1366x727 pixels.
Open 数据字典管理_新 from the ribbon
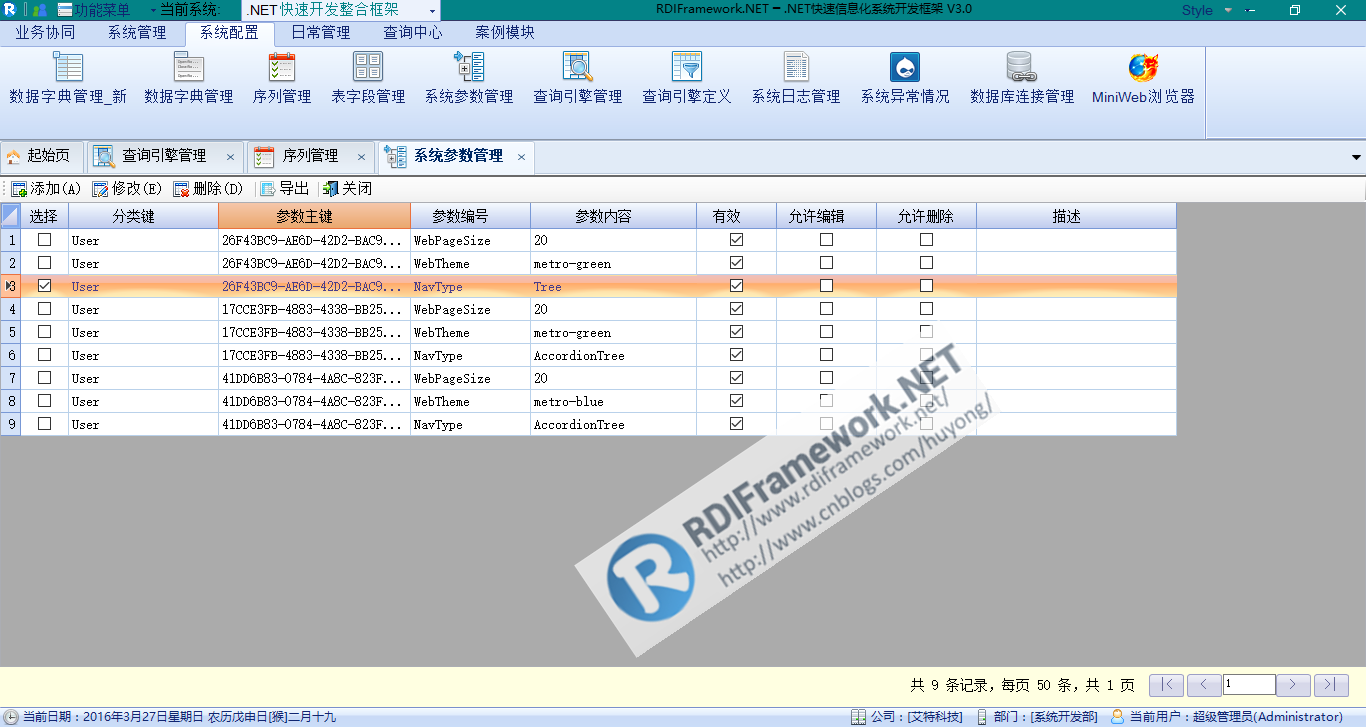pyautogui.click(x=68, y=78)
